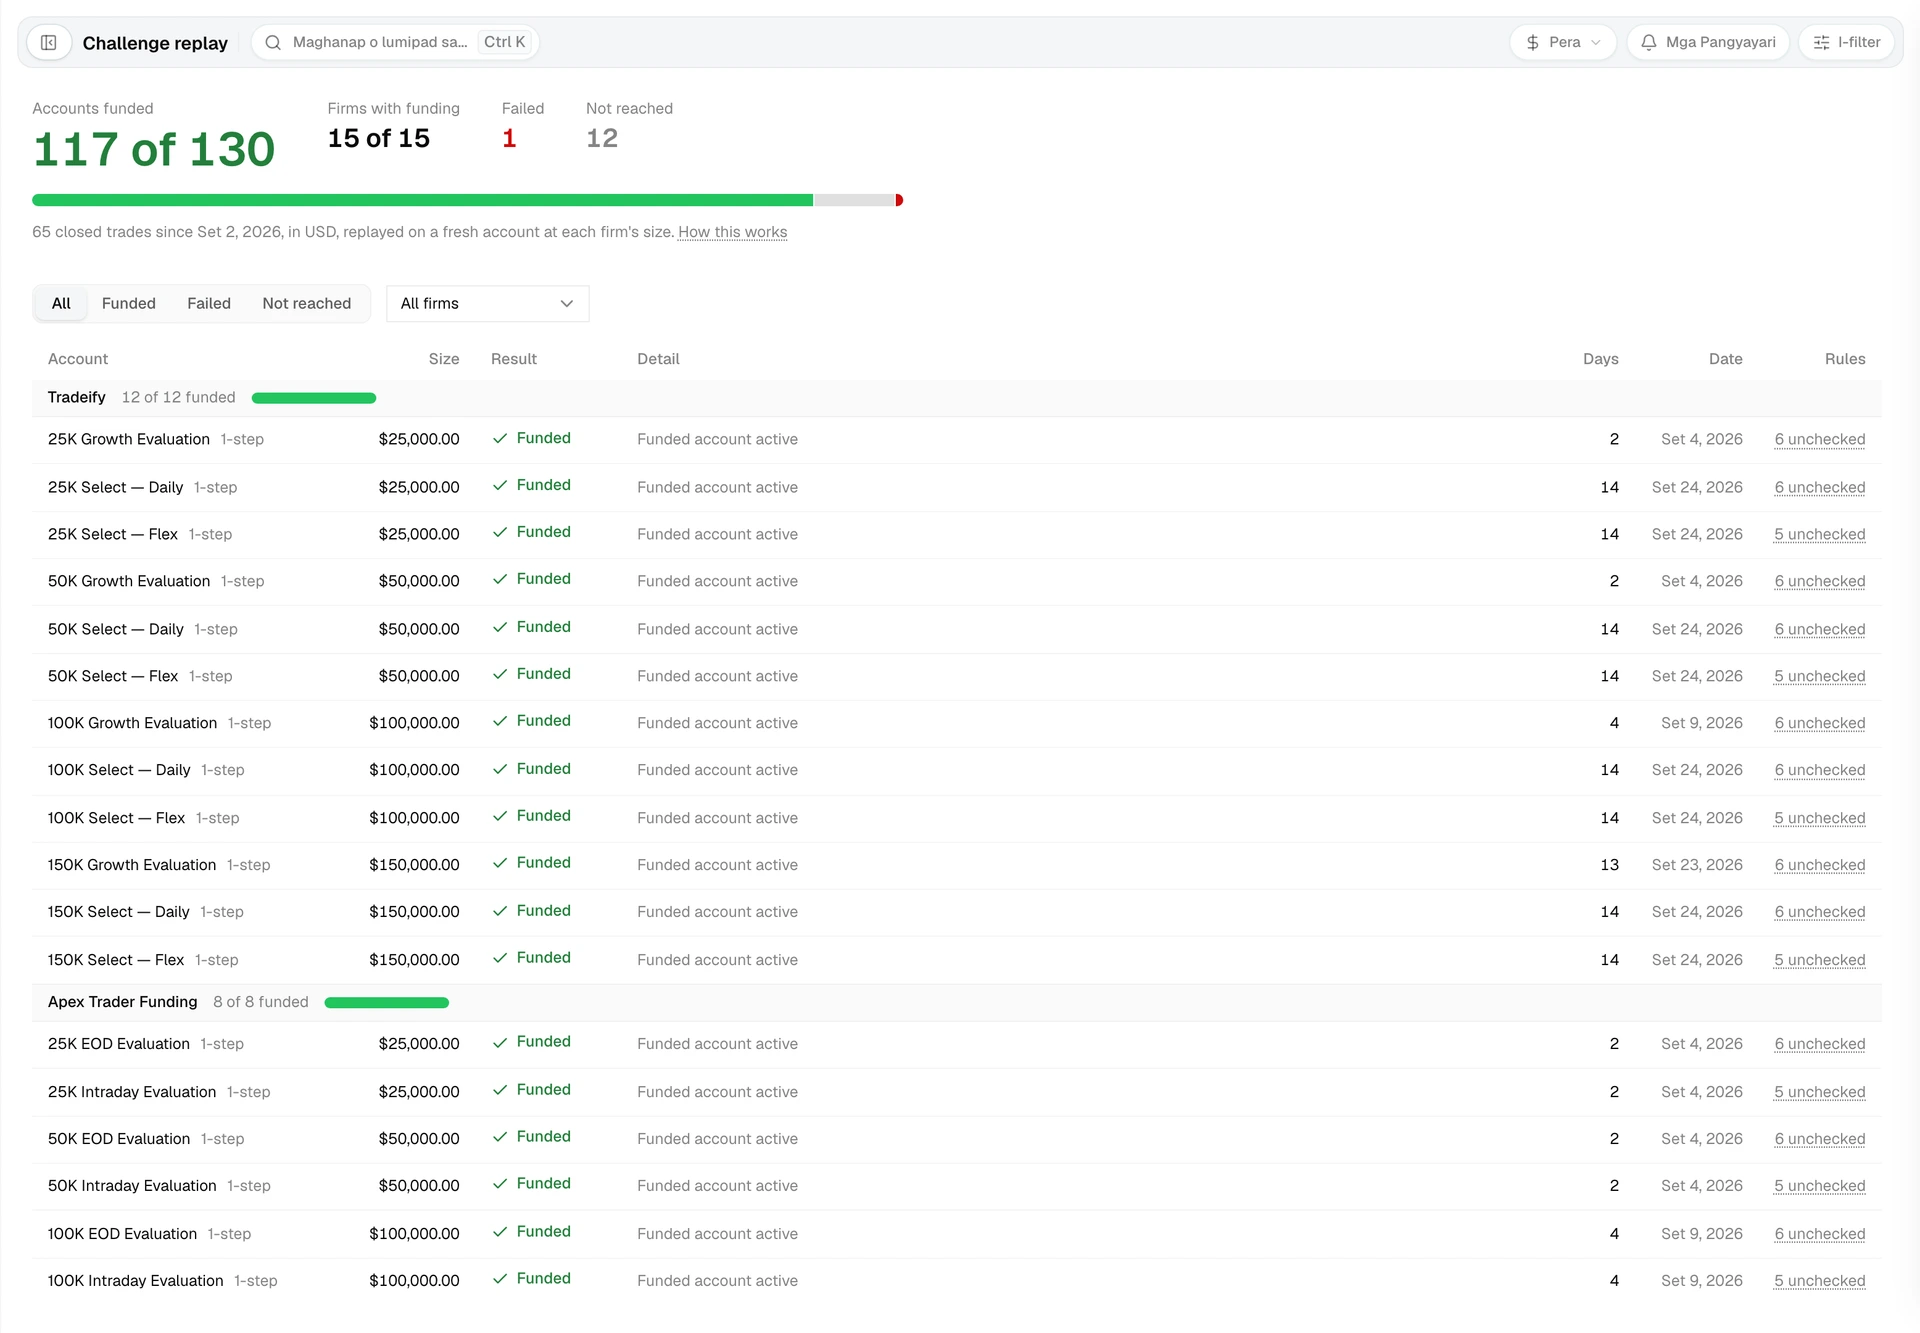Click the Funded checkmark for 50K Intraday Evaluation
1920x1333 pixels.
[x=500, y=1185]
